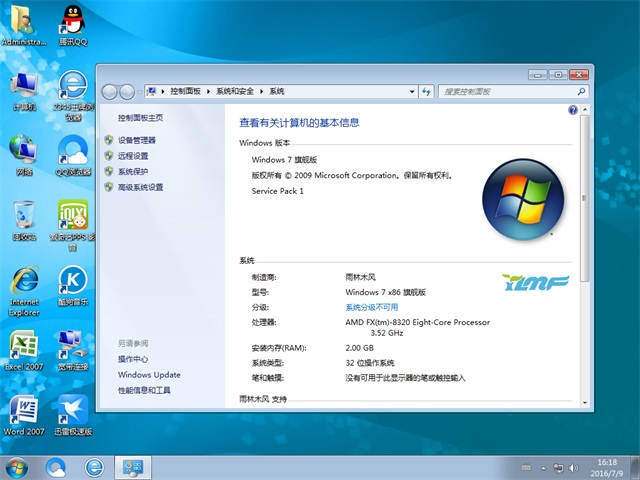Open the 回收站 Recycle Bin icon
640x480 pixels.
[x=24, y=220]
